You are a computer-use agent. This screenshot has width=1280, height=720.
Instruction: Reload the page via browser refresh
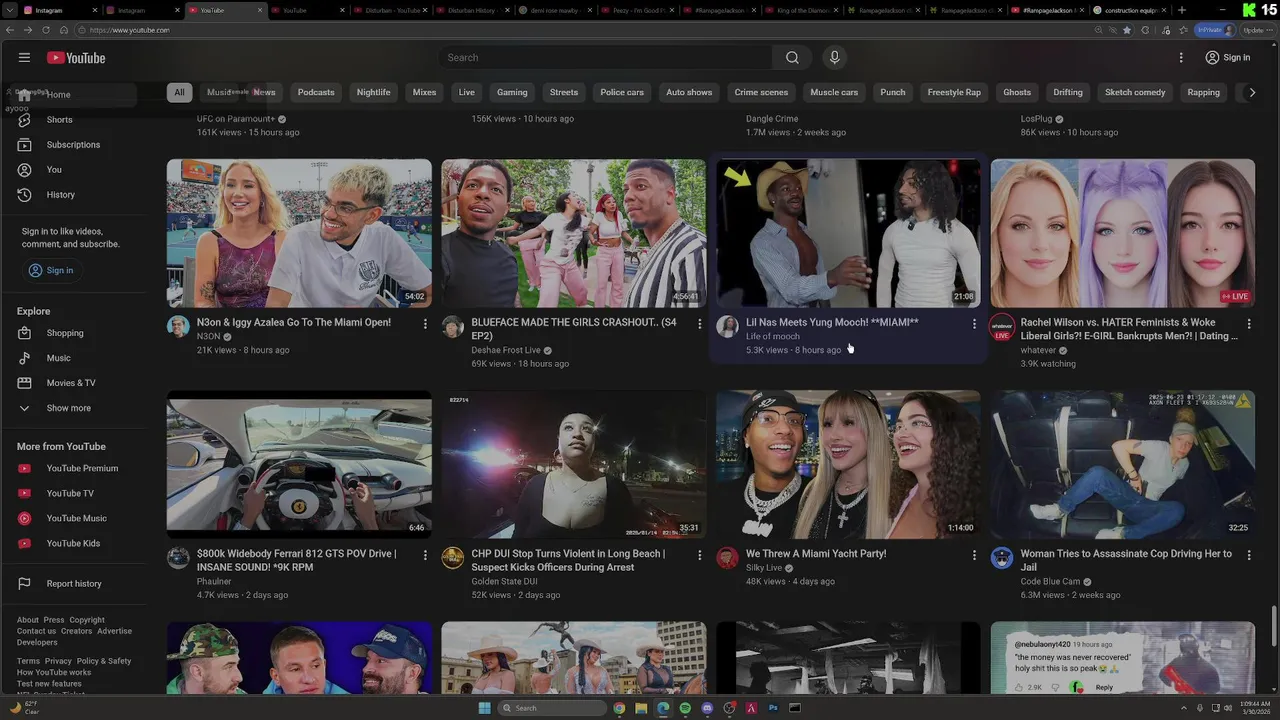(46, 30)
